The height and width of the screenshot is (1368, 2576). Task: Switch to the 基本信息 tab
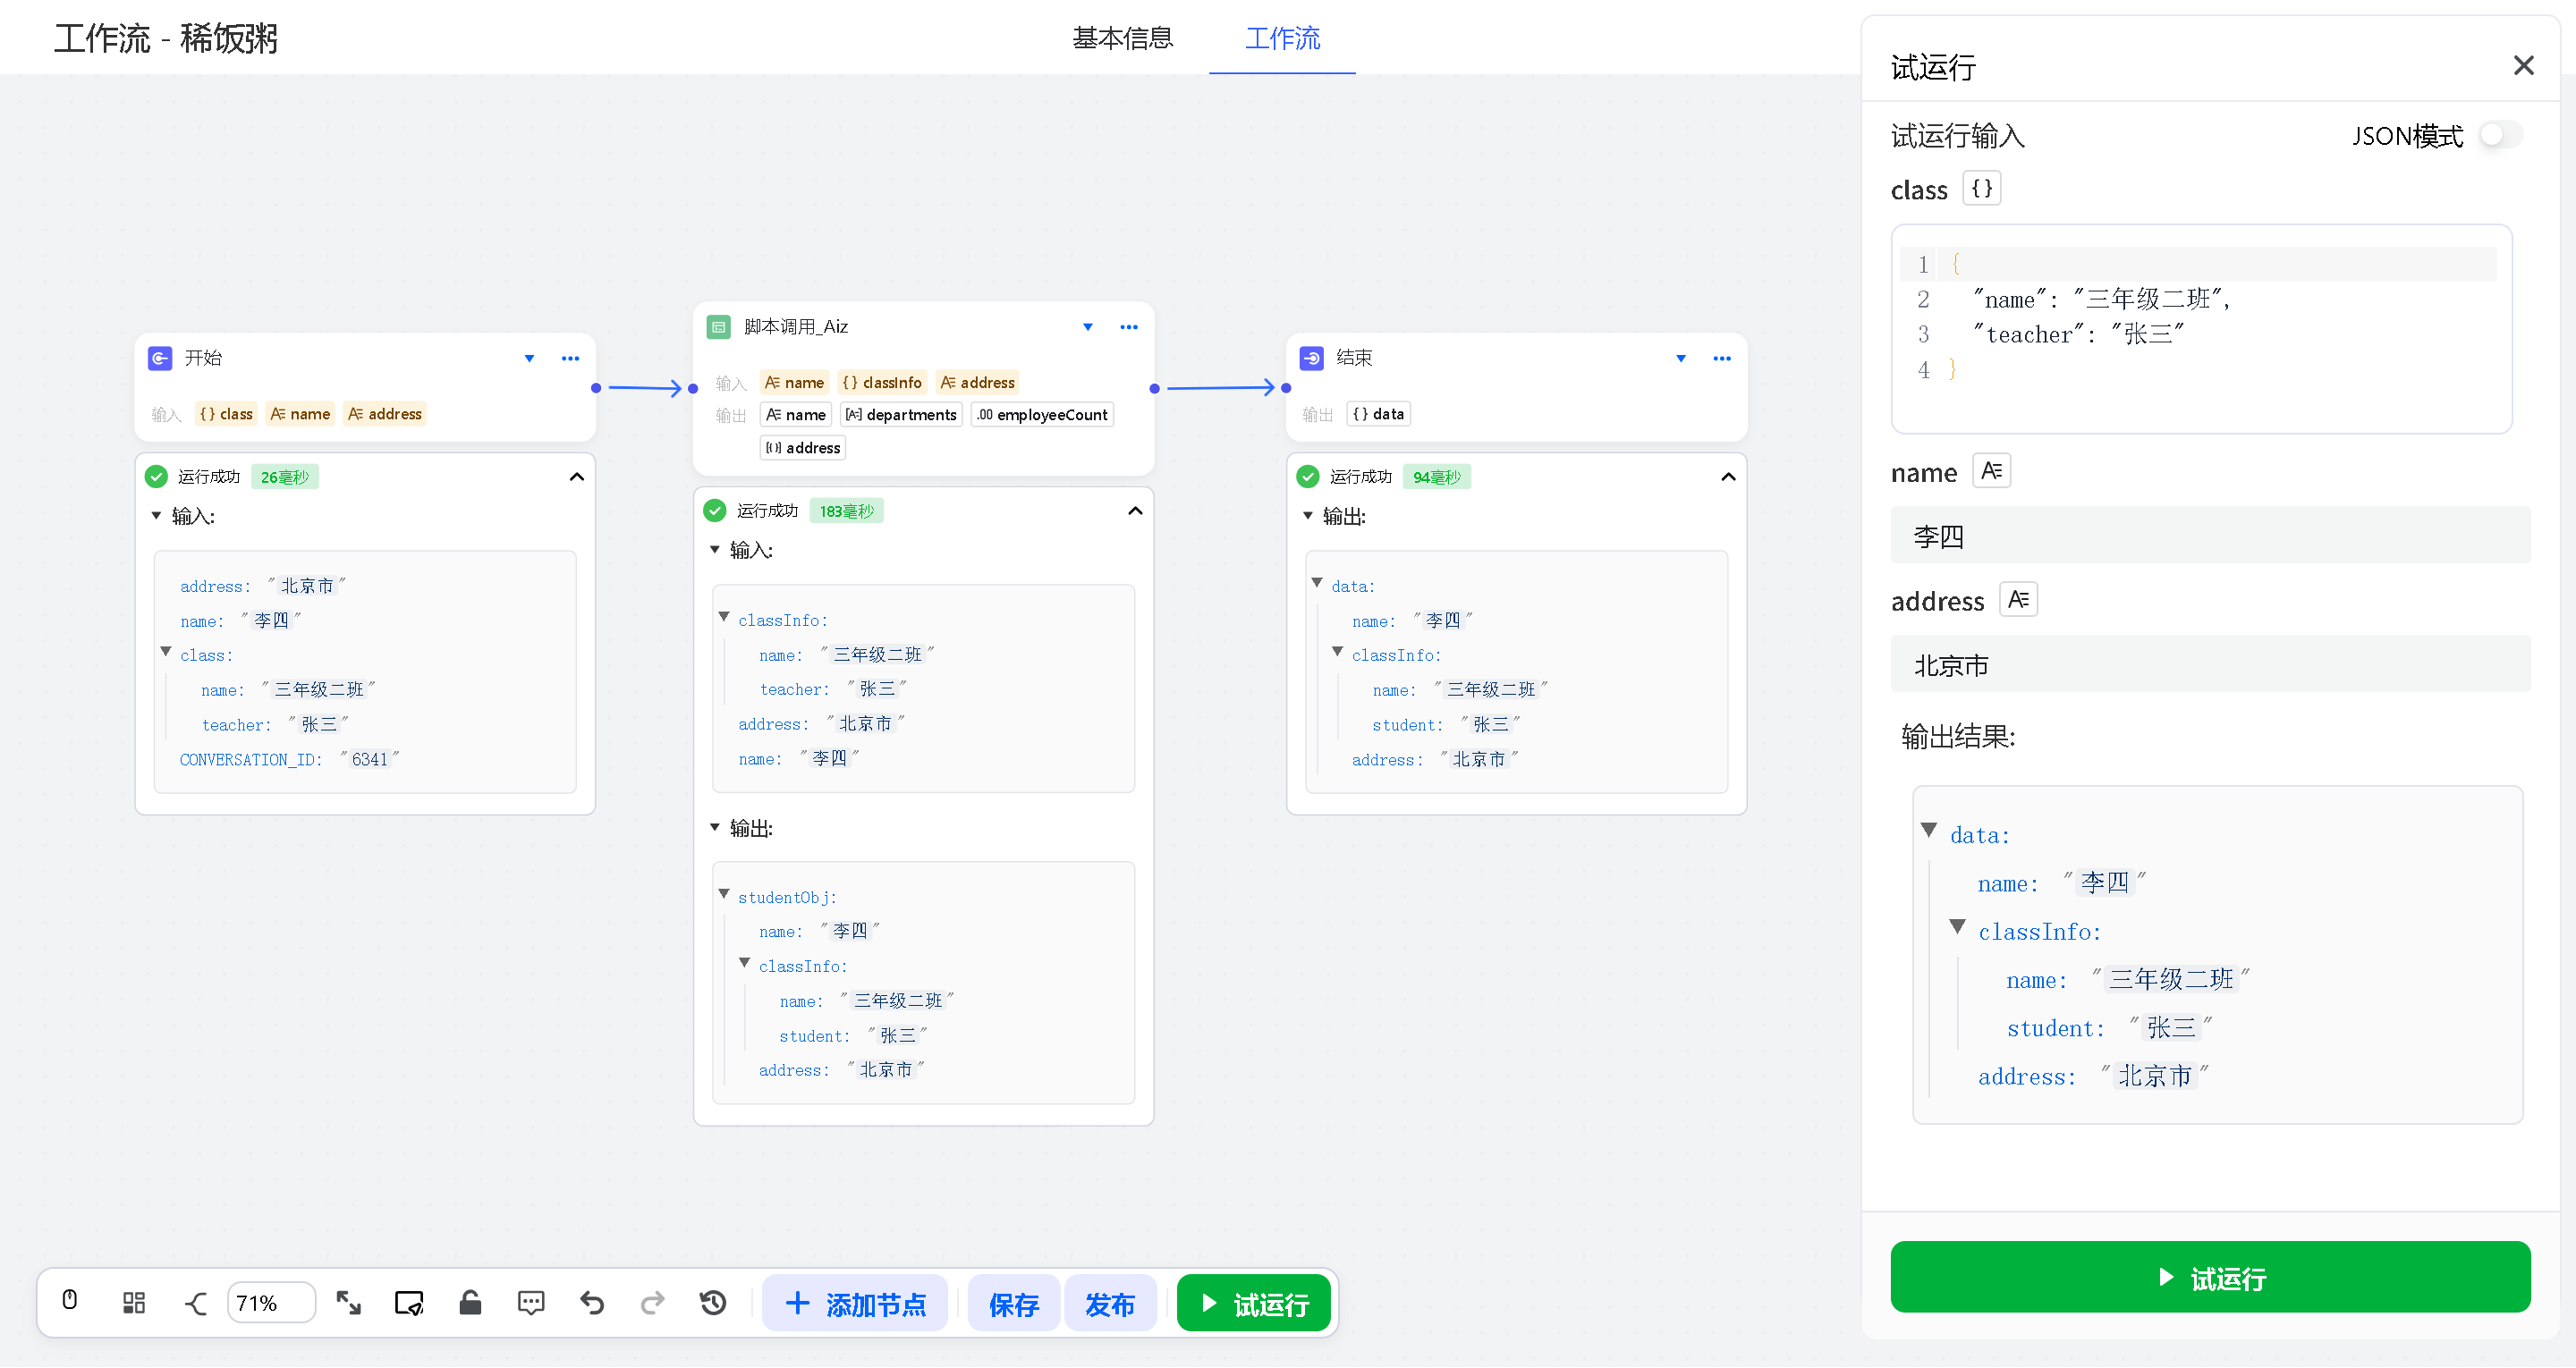[x=1122, y=38]
